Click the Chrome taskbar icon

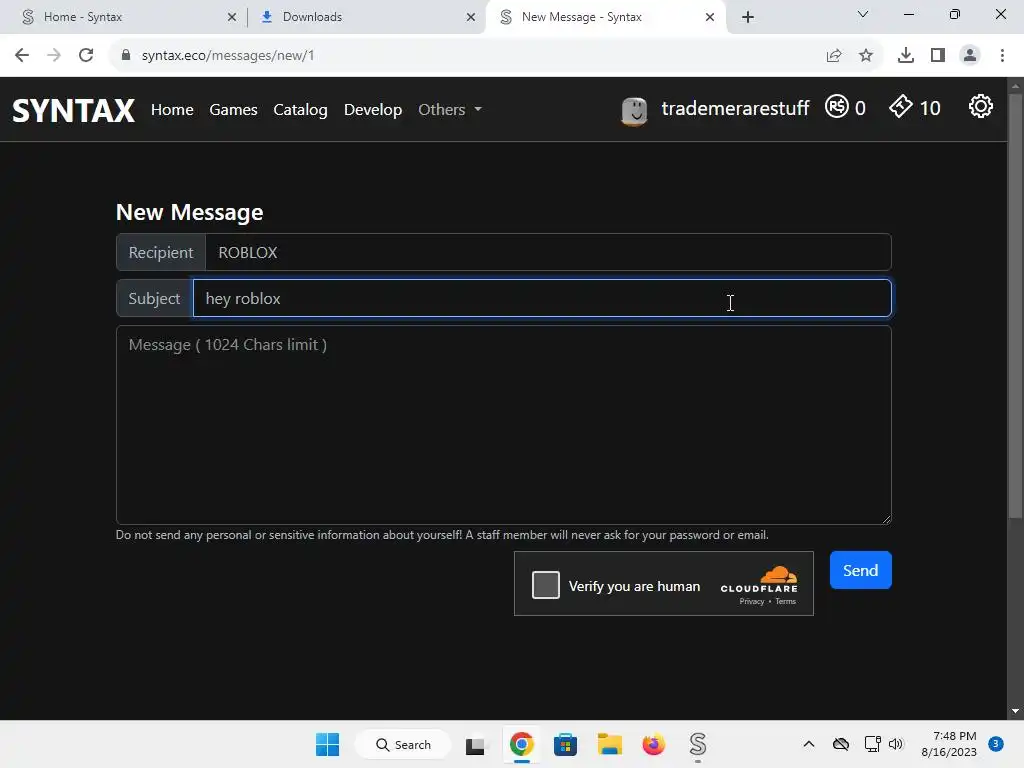[521, 744]
